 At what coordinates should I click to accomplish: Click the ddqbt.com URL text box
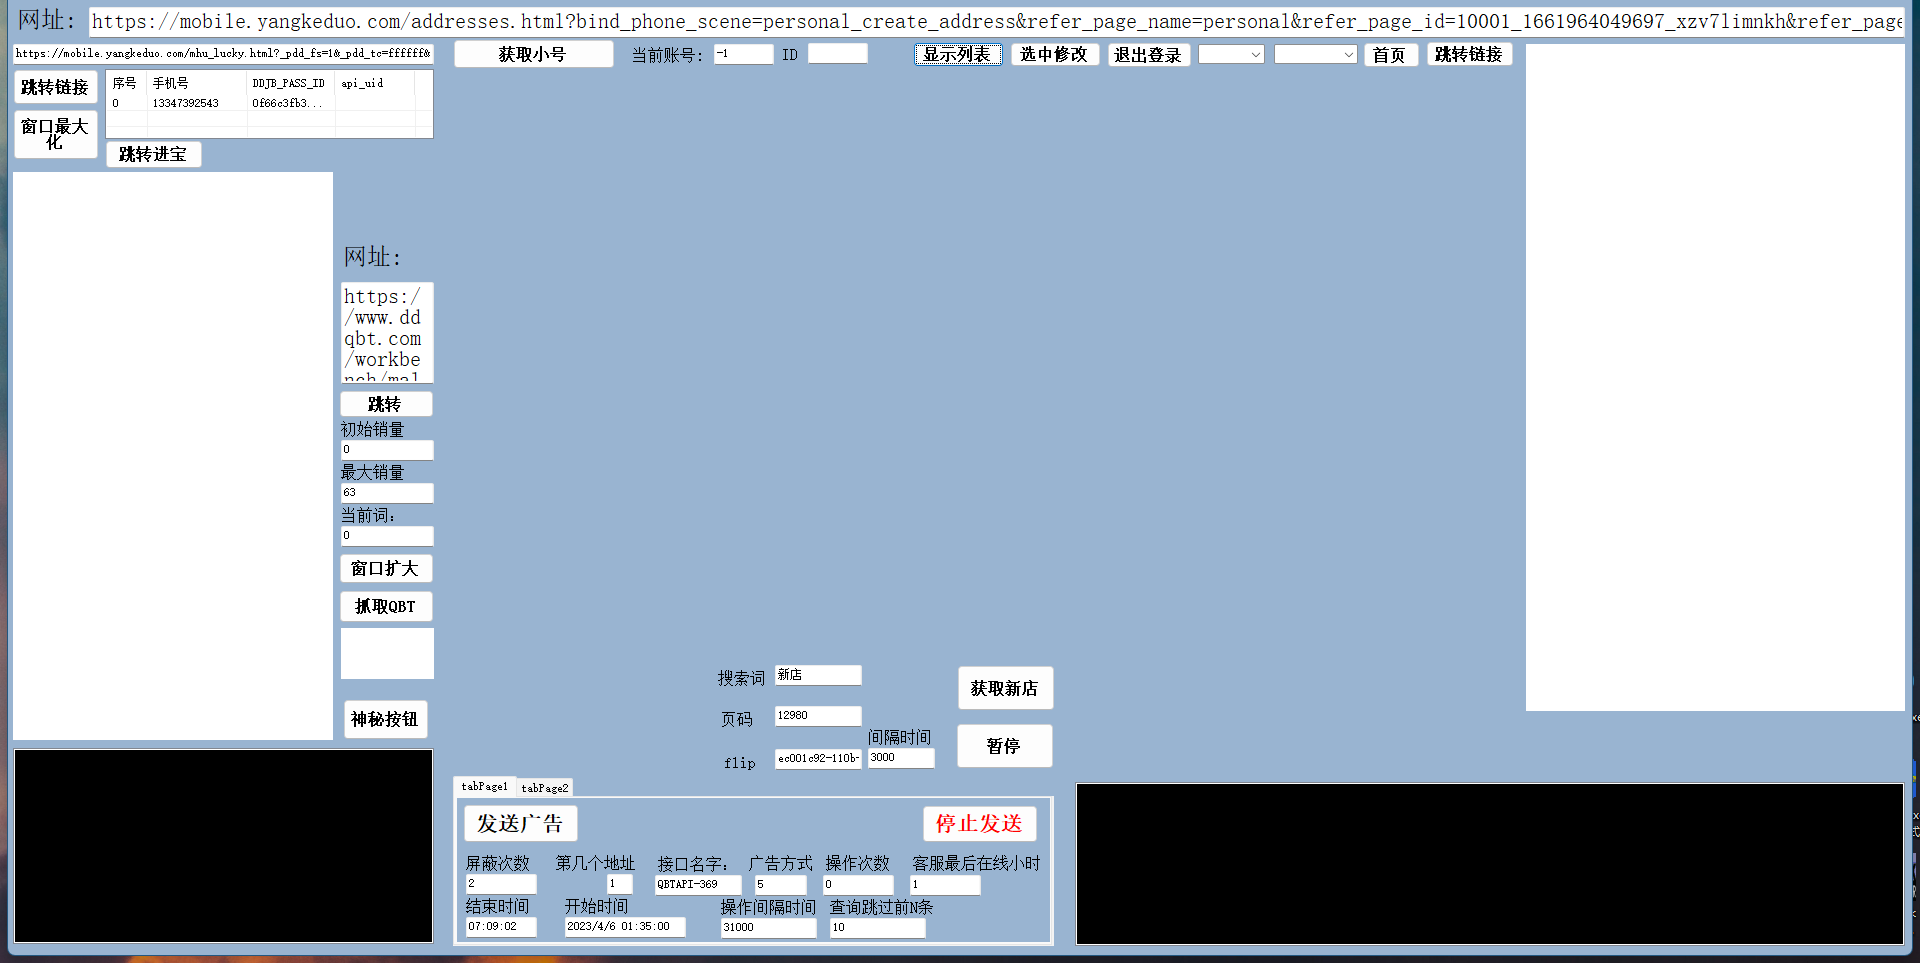(x=387, y=332)
